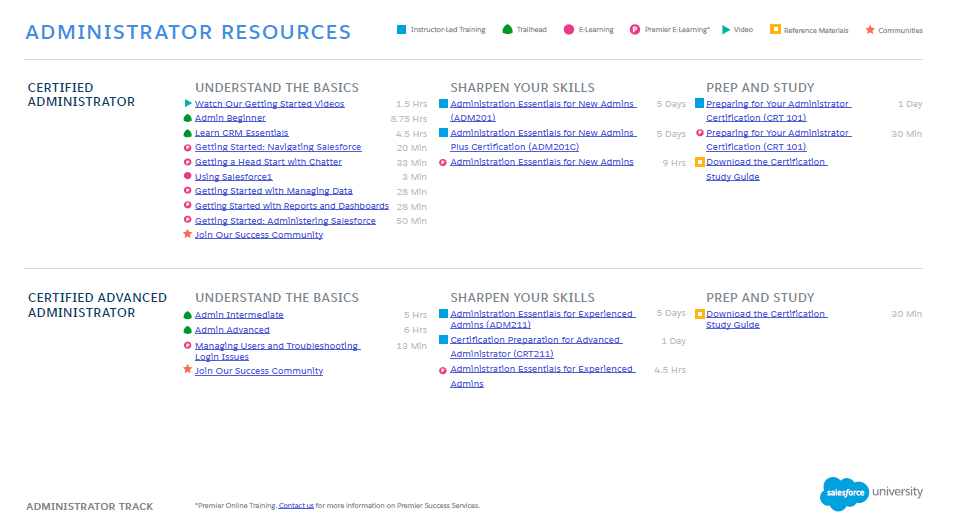Screen dimensions: 960x524
Task: Click E-Learning icon beside Using Salesforce1
Action: pos(188,176)
